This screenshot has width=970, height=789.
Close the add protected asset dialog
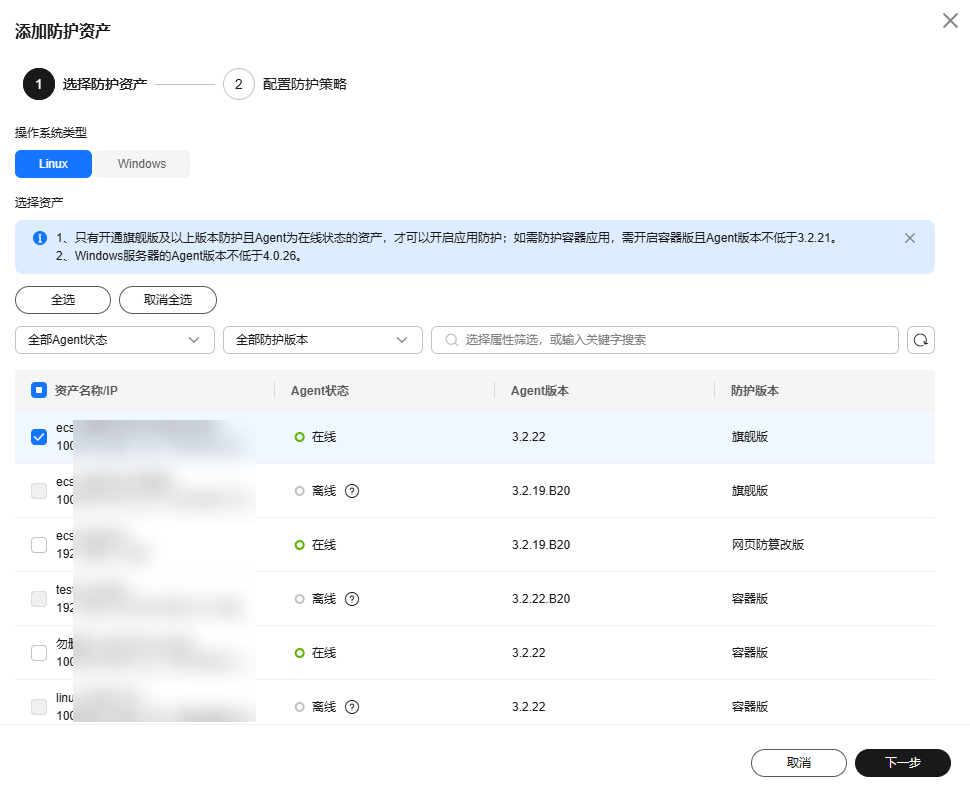pos(950,21)
